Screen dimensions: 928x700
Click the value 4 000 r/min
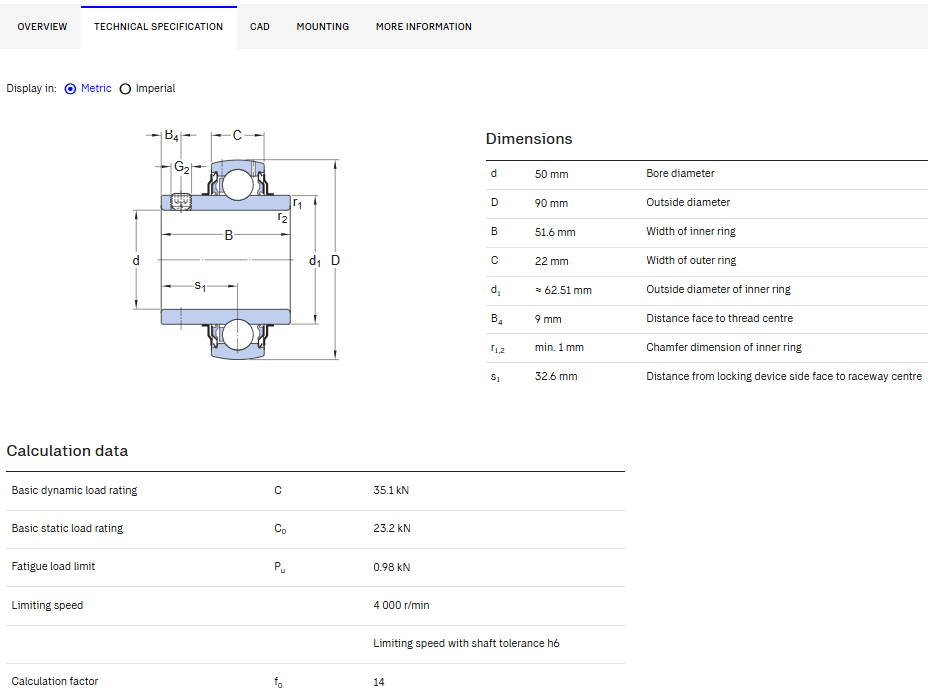point(401,605)
